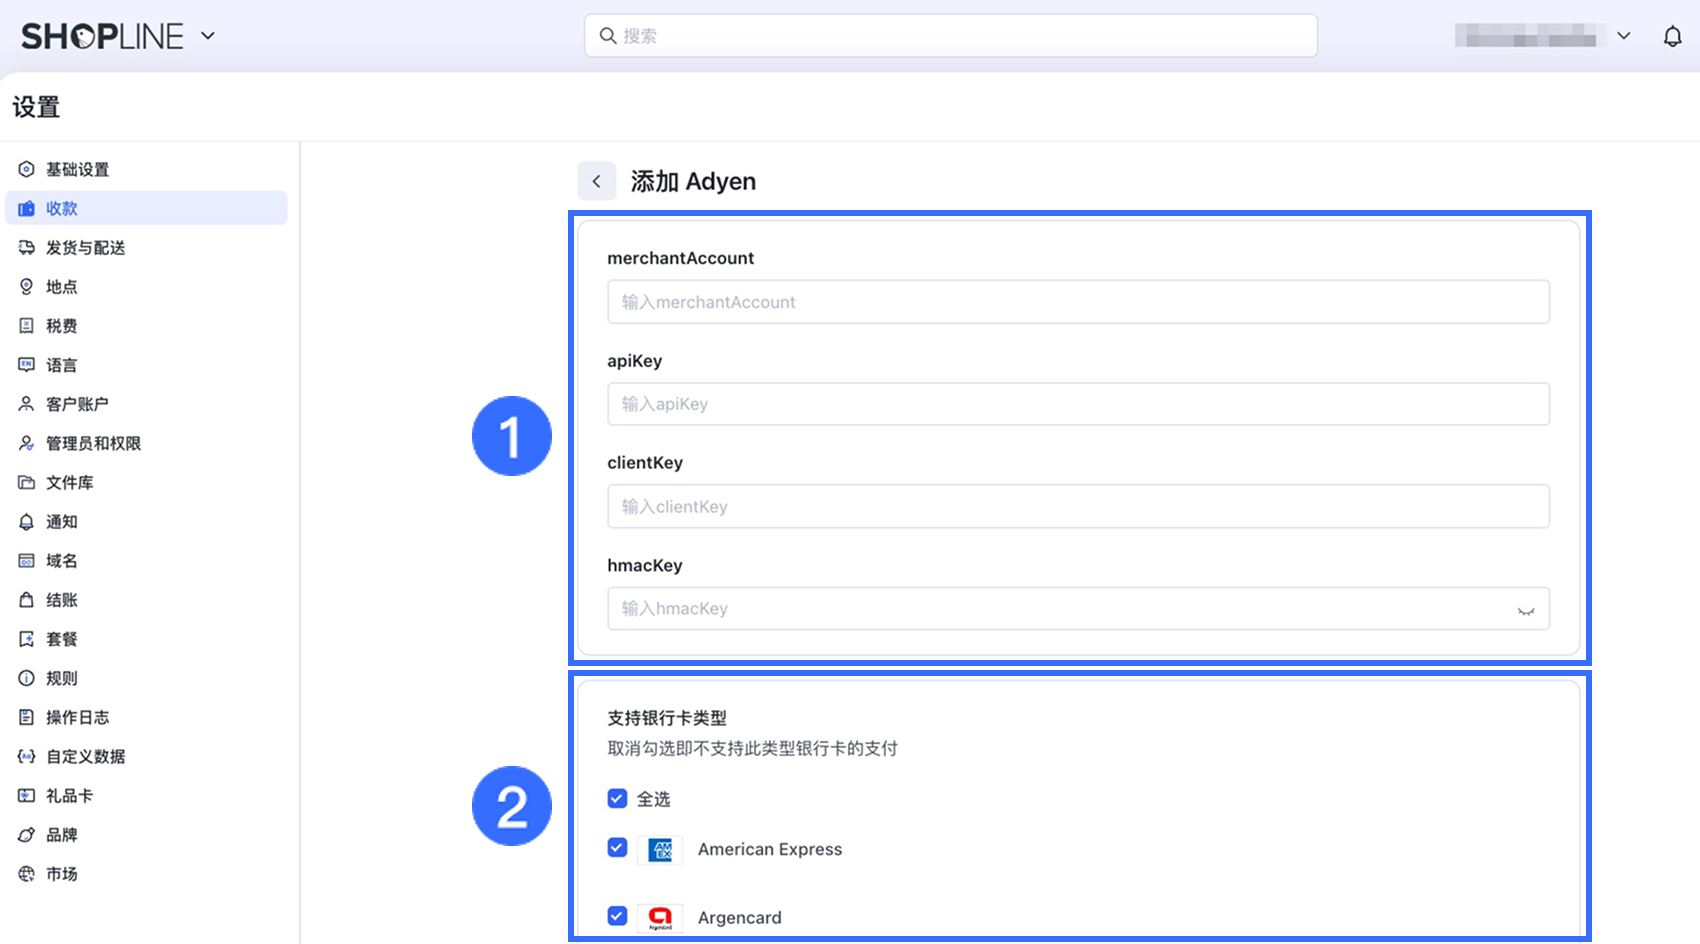
Task: Select 收款 in the sidebar
Action: [146, 208]
